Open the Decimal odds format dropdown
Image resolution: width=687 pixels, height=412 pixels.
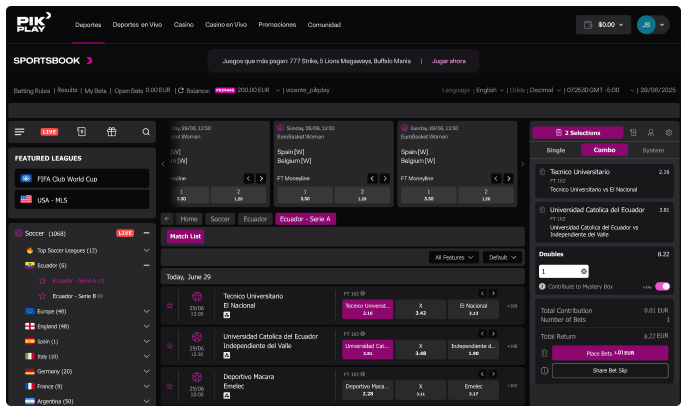tap(545, 90)
